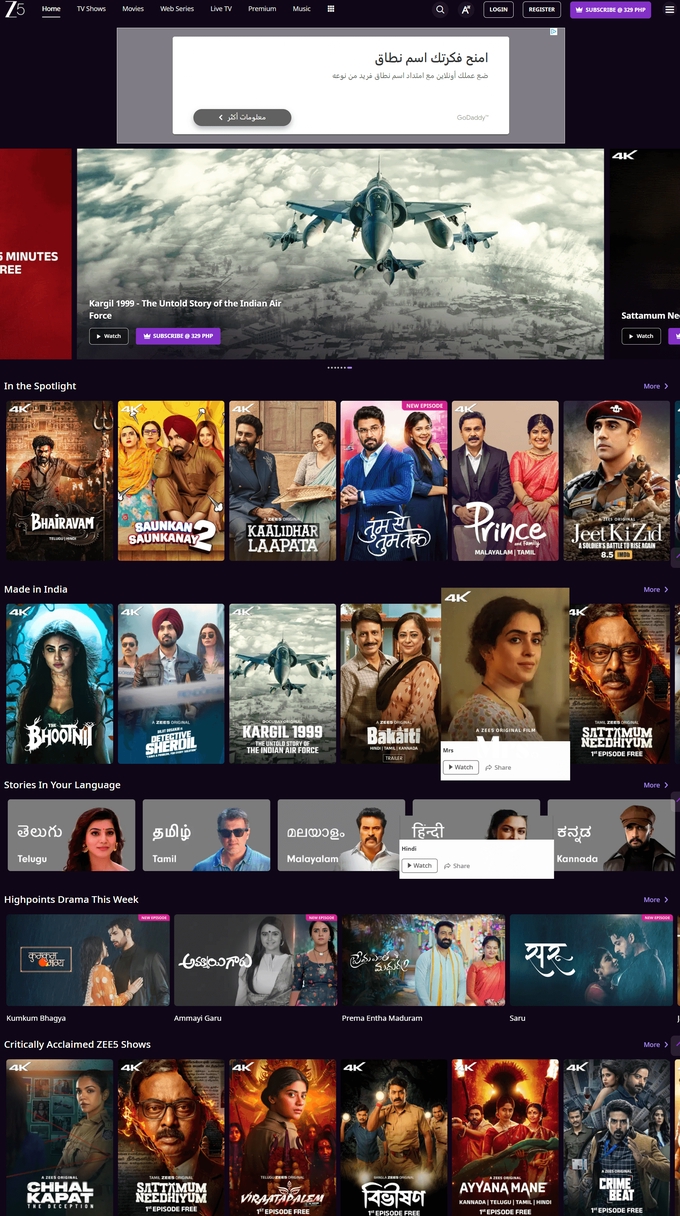
Task: Open the Sattamum Needhiyum poster in Made in India
Action: pyautogui.click(x=620, y=684)
